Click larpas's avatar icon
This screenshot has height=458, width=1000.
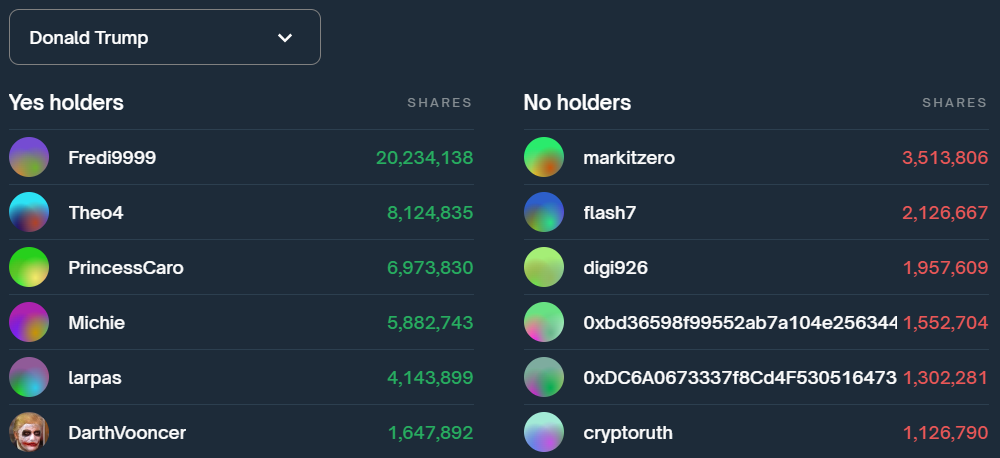pyautogui.click(x=29, y=377)
